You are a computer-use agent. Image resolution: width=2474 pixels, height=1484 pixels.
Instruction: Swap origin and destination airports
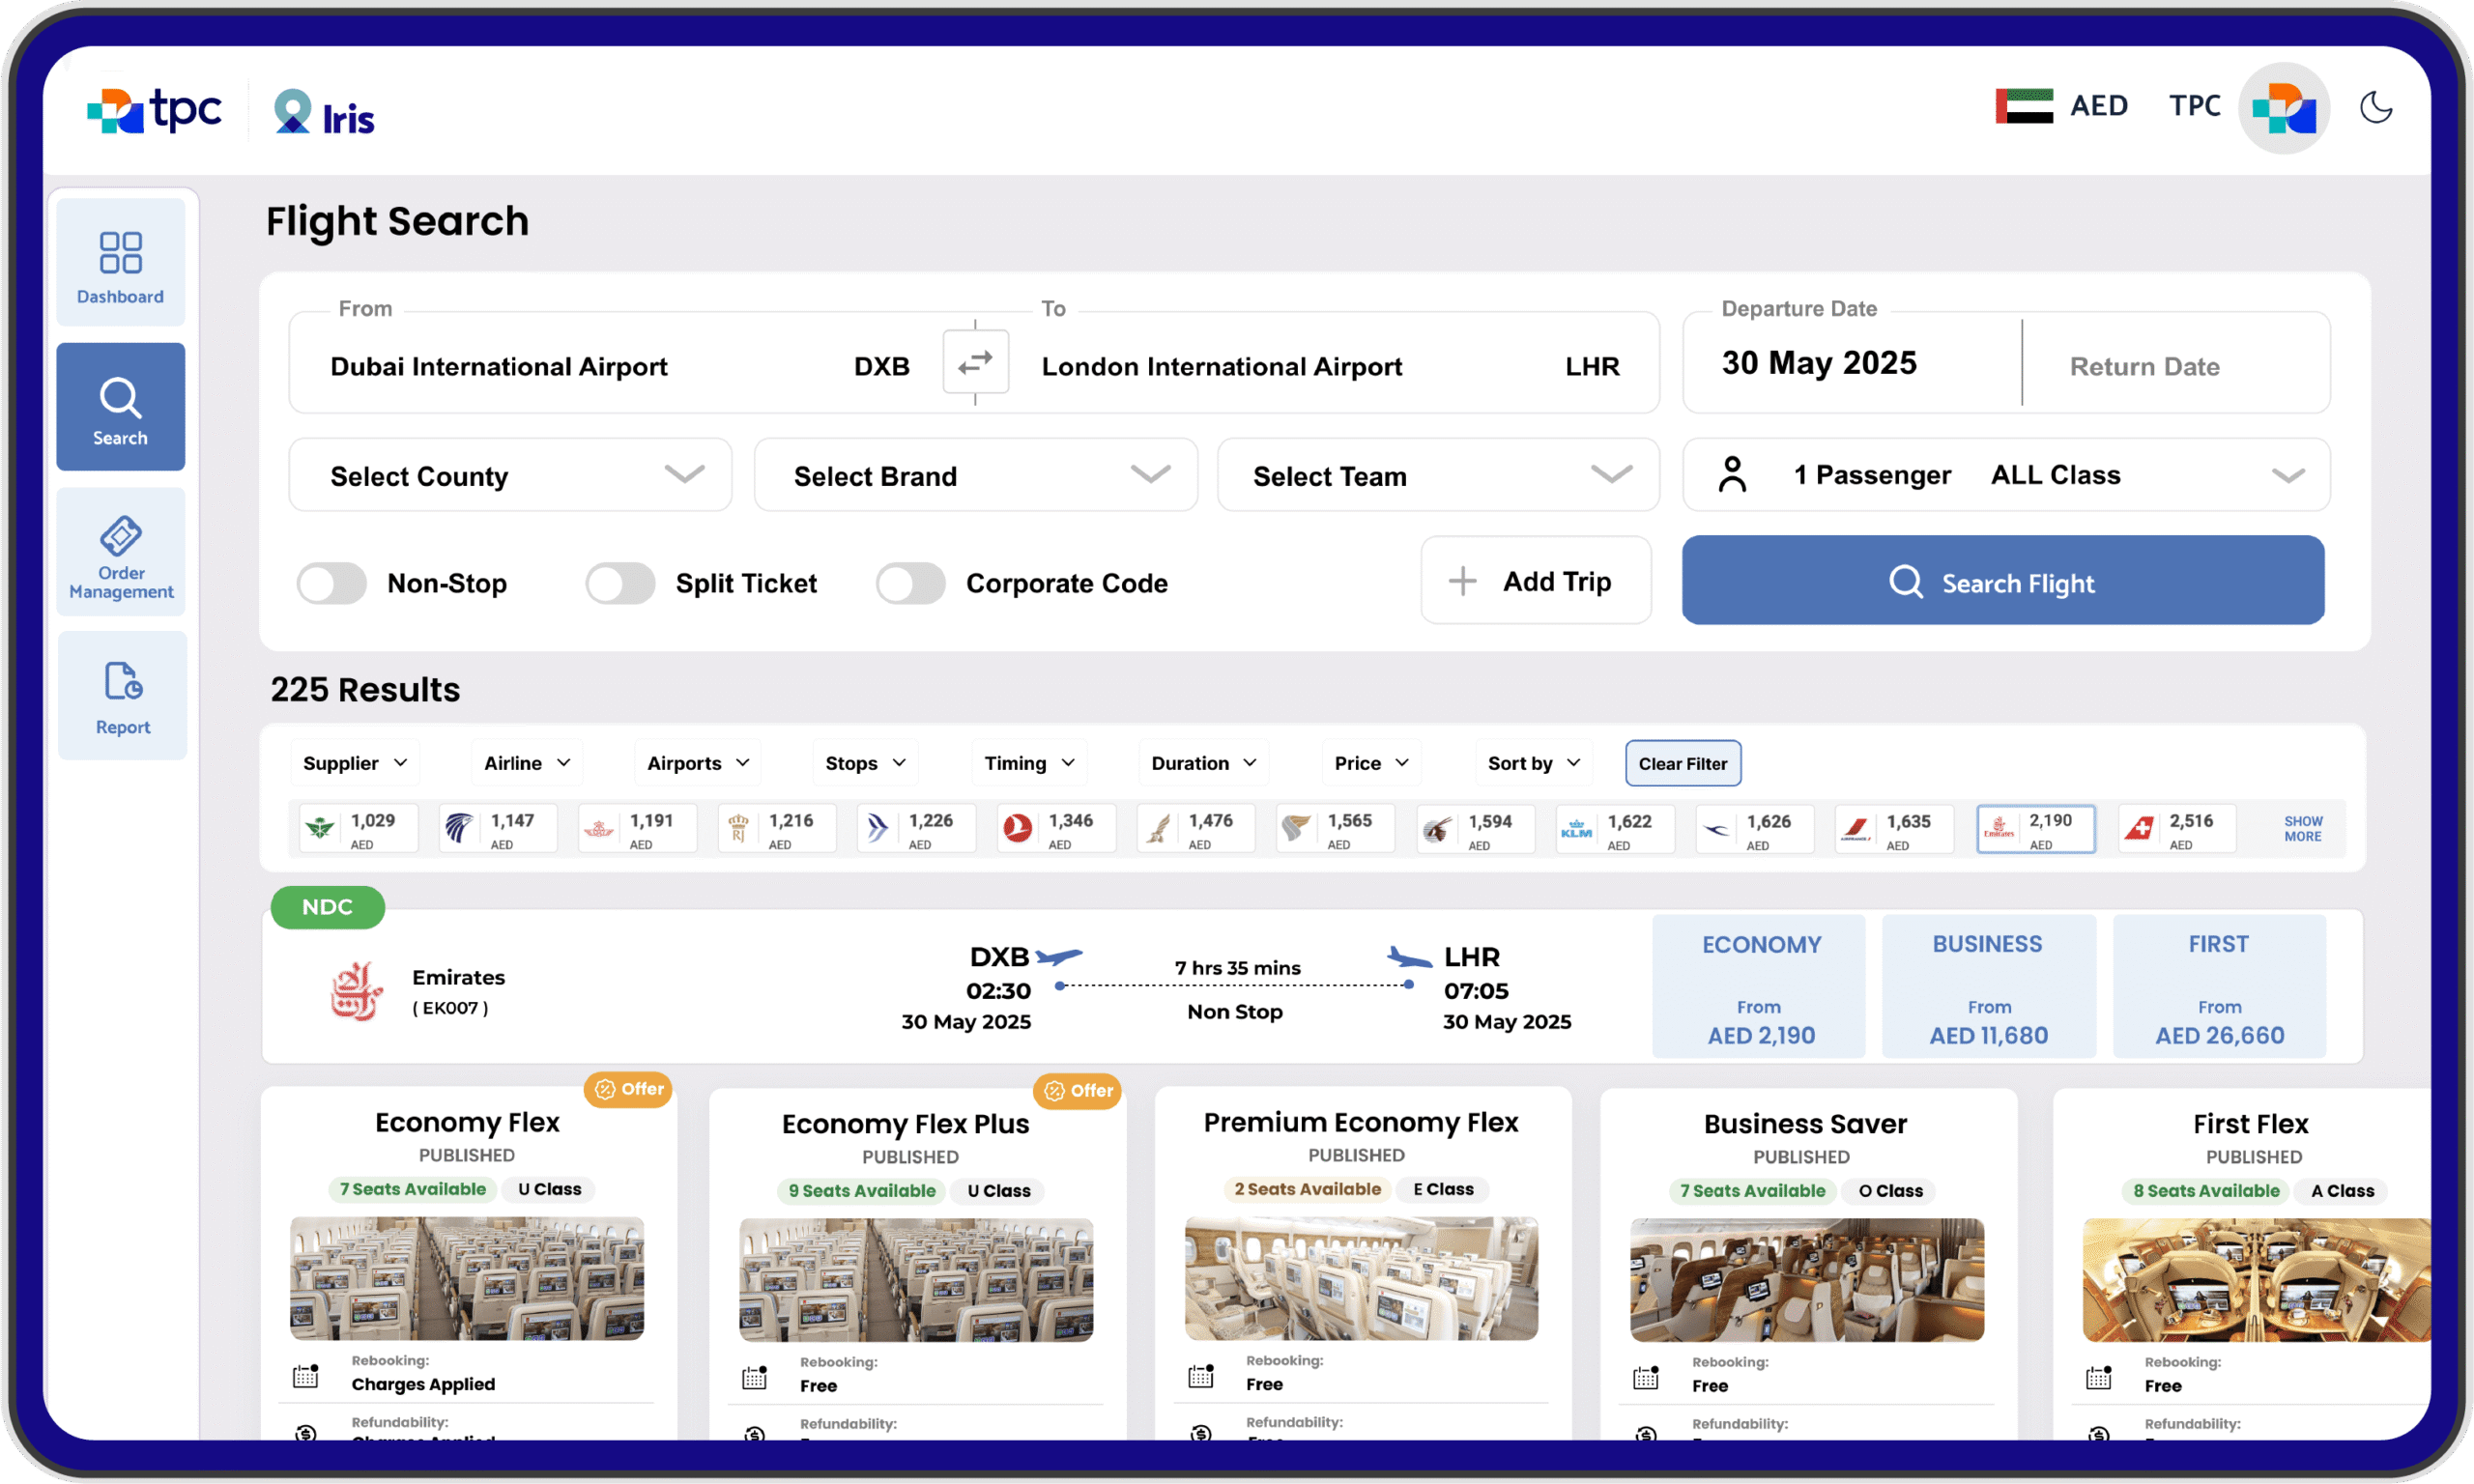click(x=975, y=362)
